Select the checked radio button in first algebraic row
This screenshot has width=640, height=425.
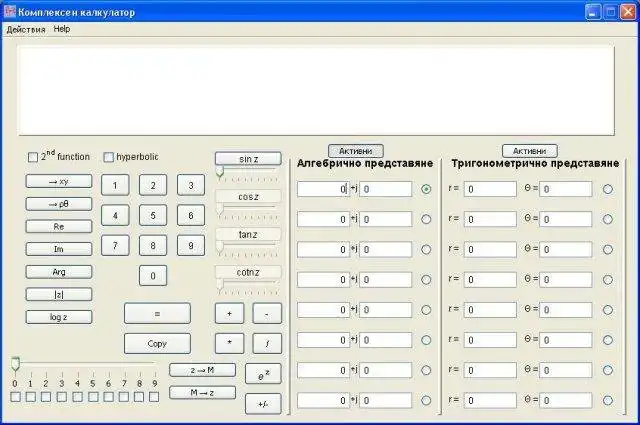(x=426, y=189)
